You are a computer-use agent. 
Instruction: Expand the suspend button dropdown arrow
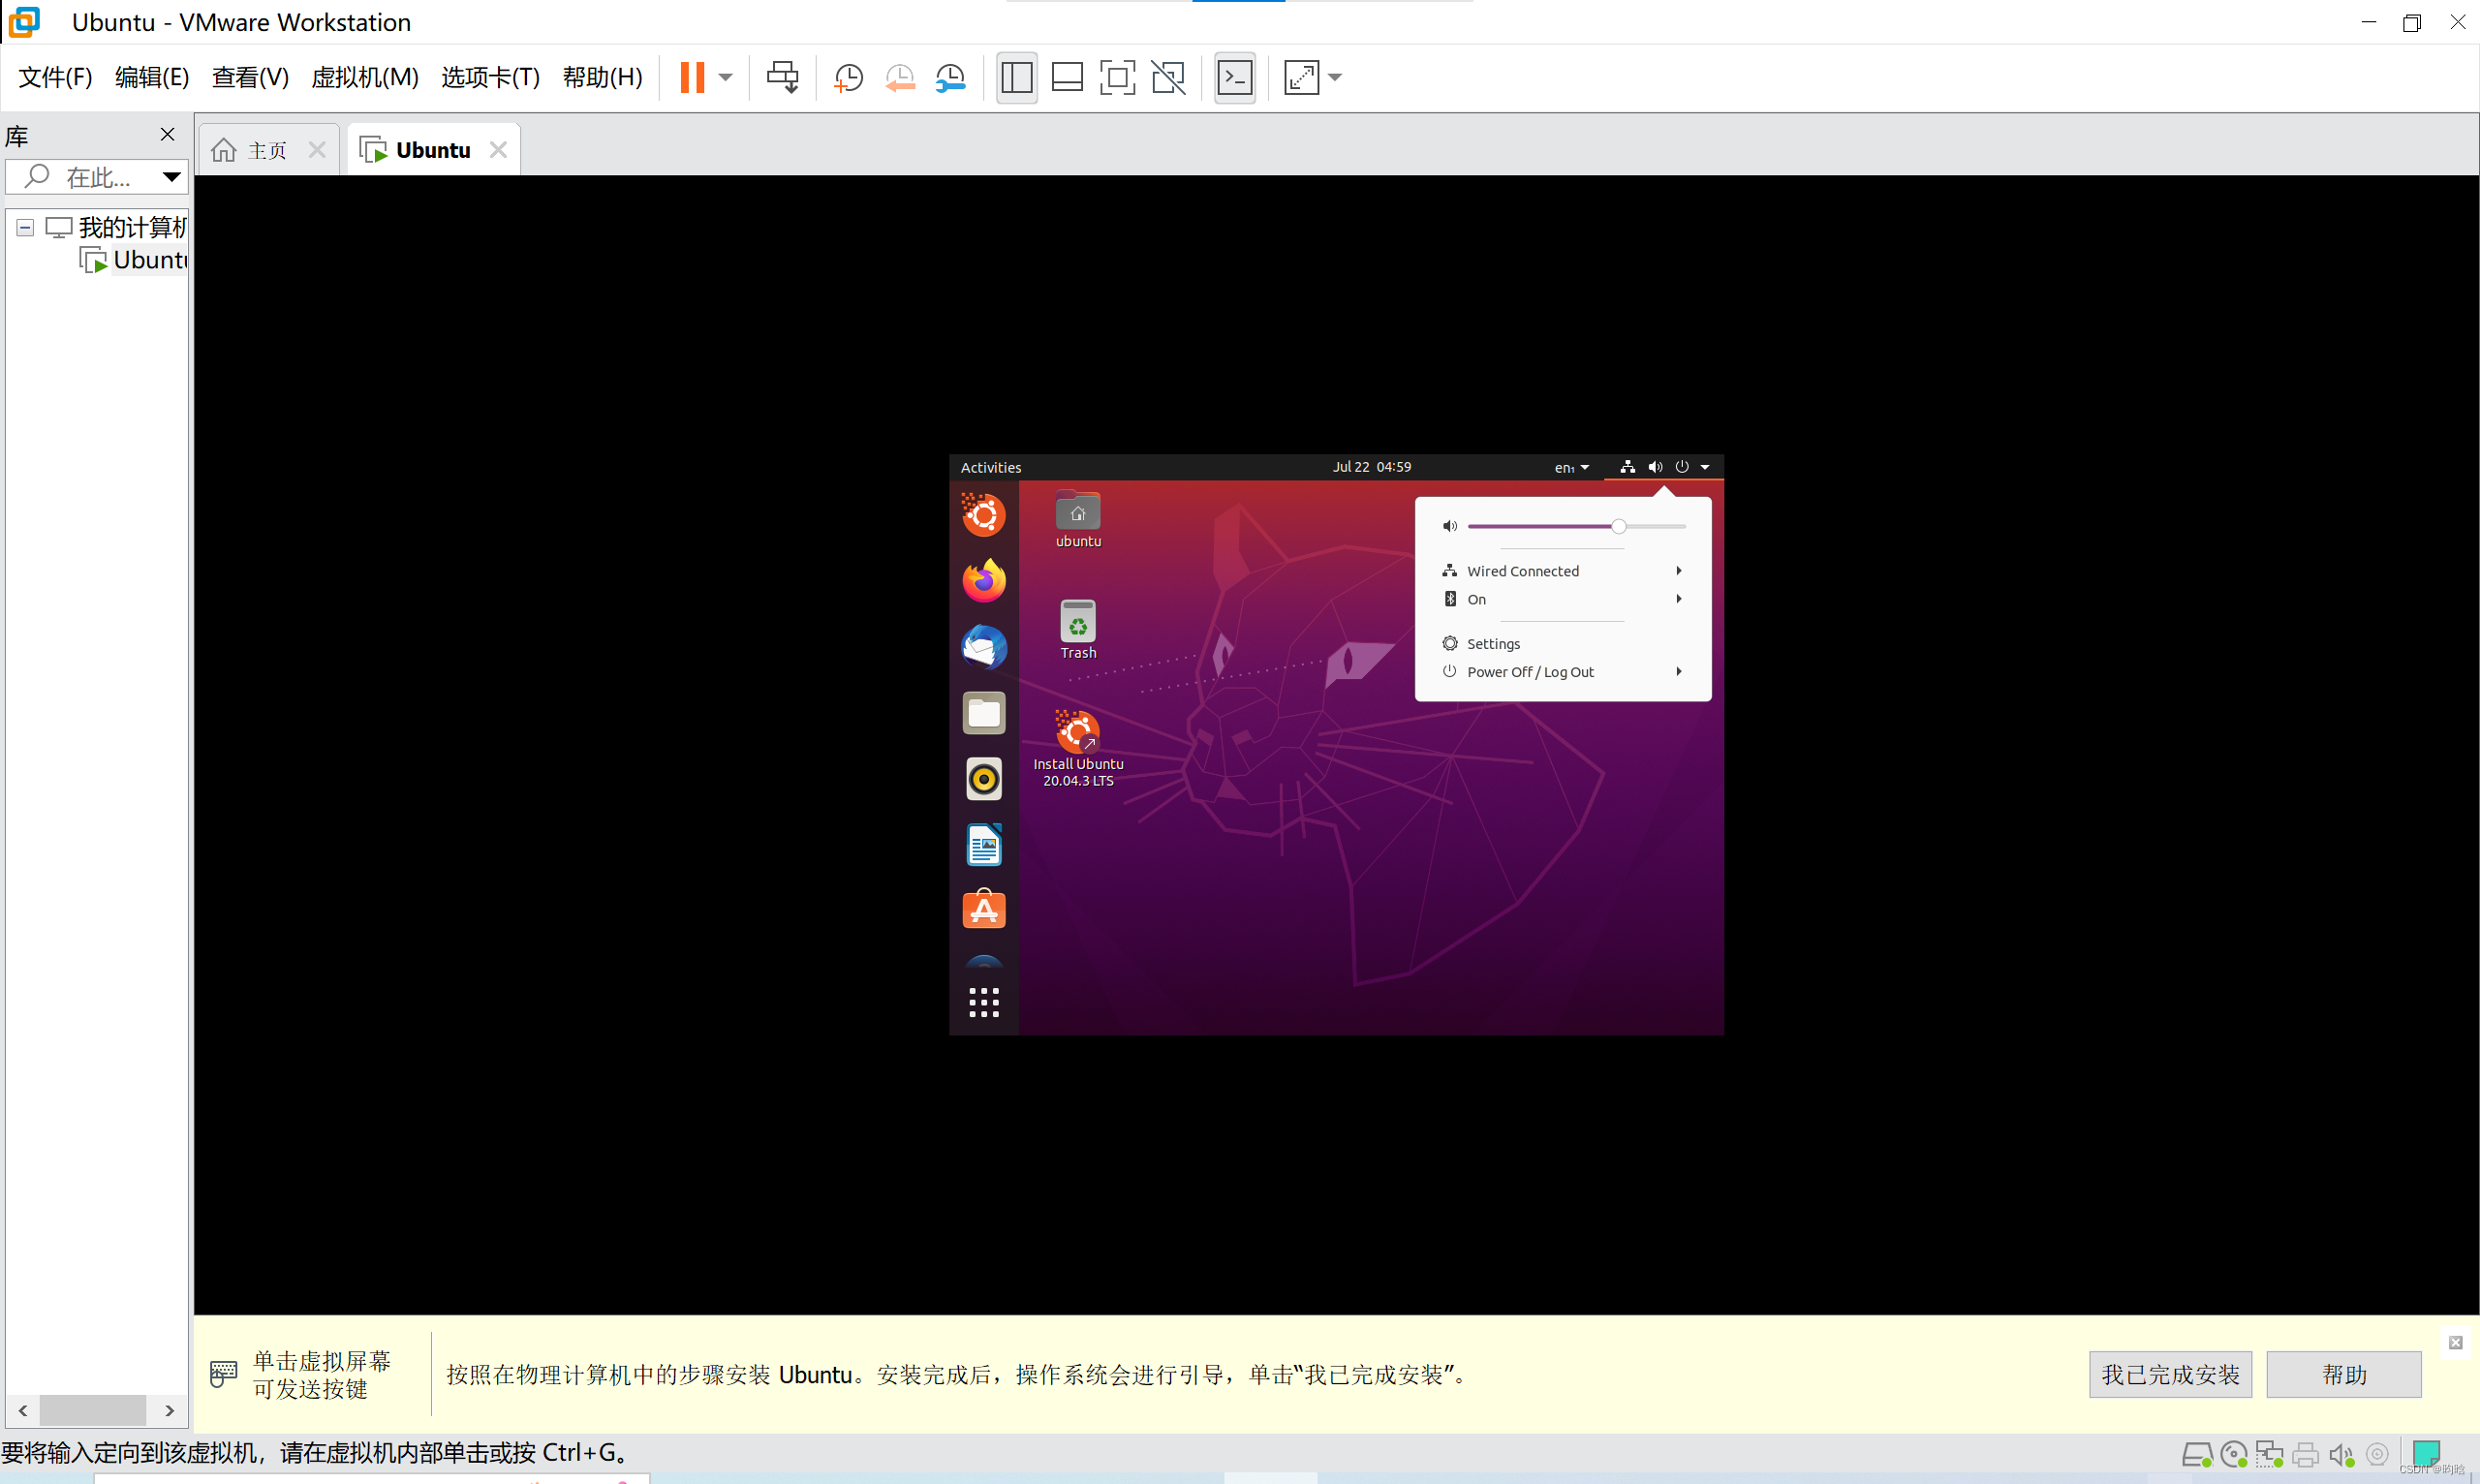coord(725,77)
